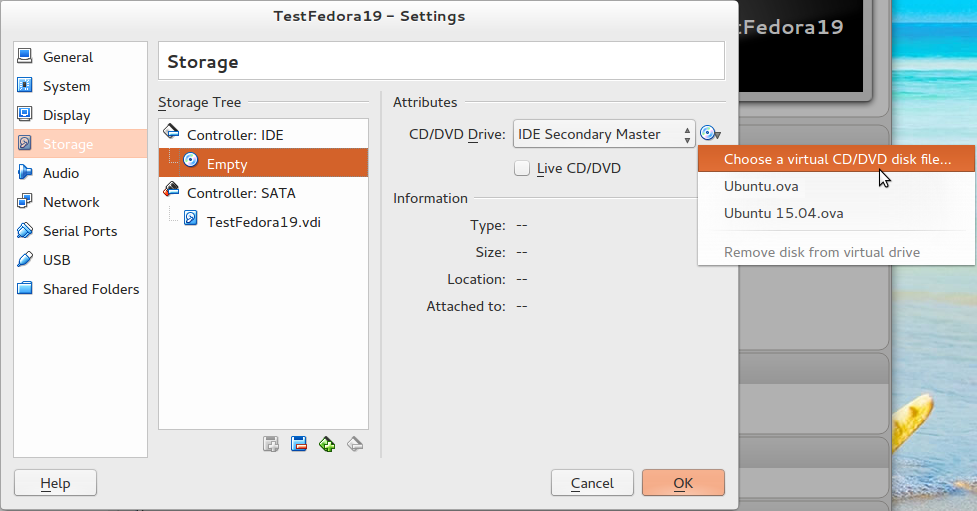
Task: Select the TestFedora19.vdi disk entry
Action: coord(263,222)
